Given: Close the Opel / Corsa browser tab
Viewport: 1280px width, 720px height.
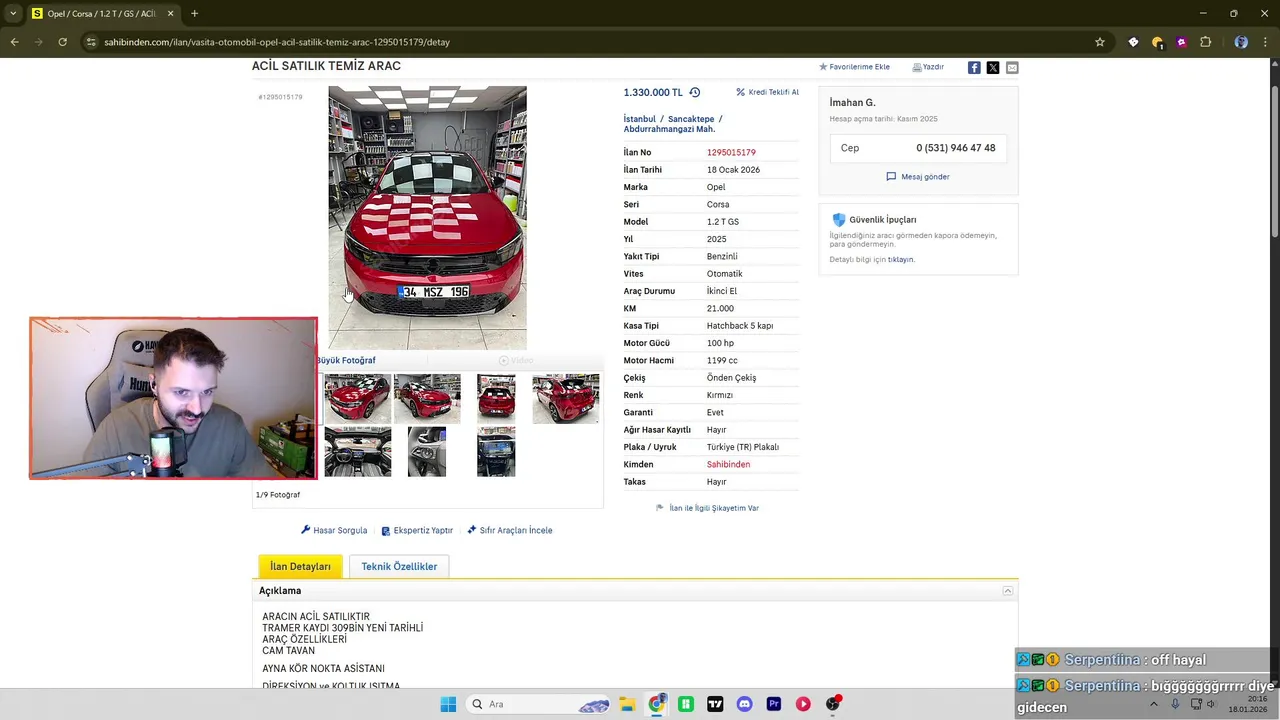Looking at the screenshot, I should (169, 14).
